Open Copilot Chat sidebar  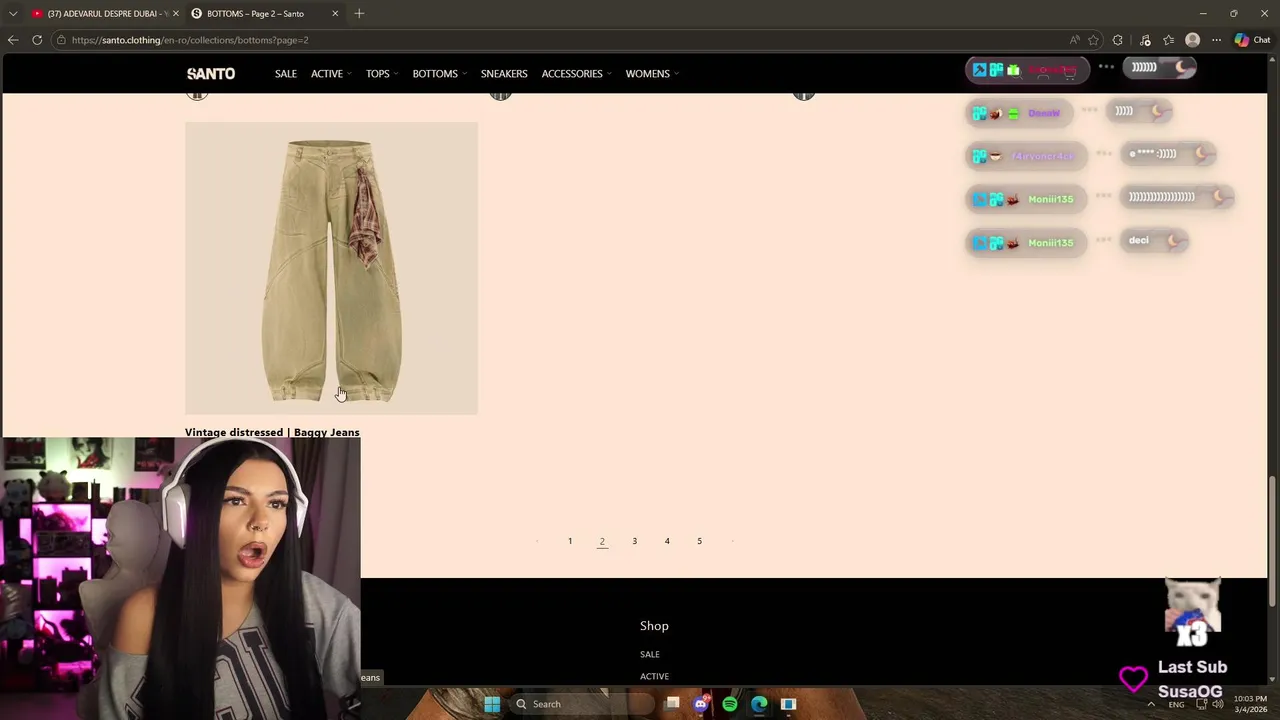tap(1252, 40)
